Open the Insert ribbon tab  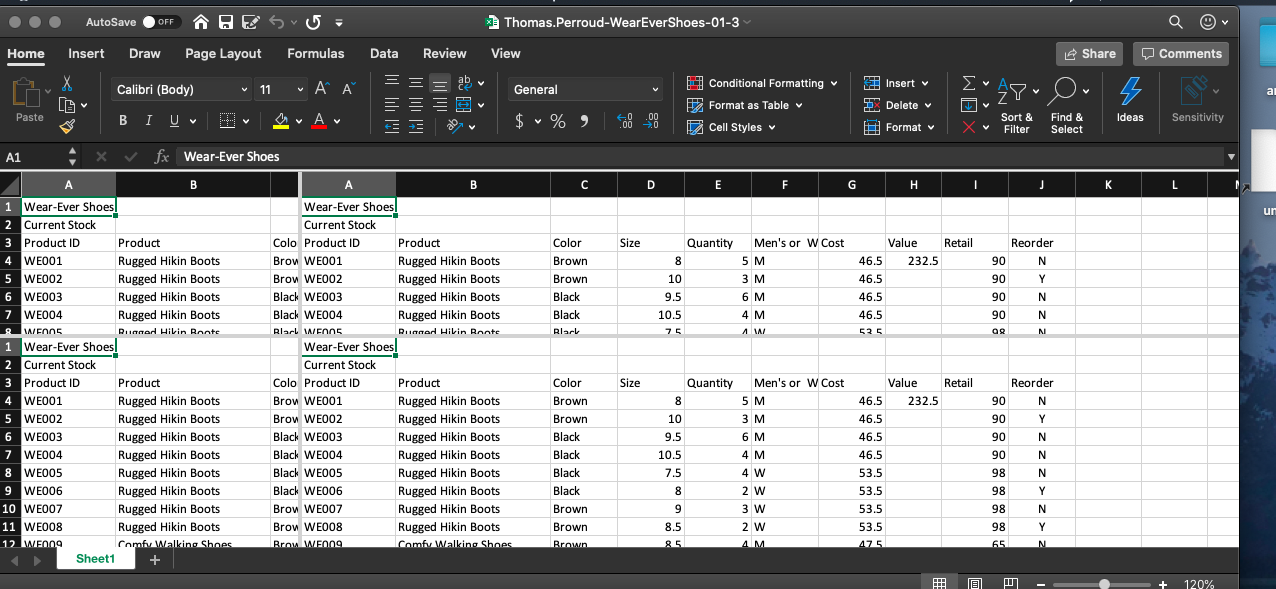tap(86, 54)
